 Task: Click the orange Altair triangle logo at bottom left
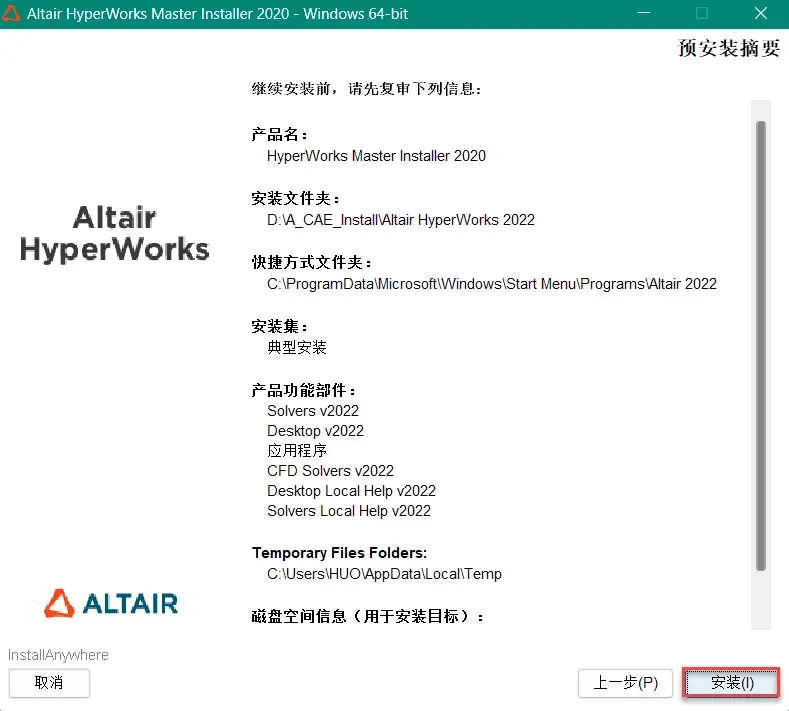pos(59,603)
